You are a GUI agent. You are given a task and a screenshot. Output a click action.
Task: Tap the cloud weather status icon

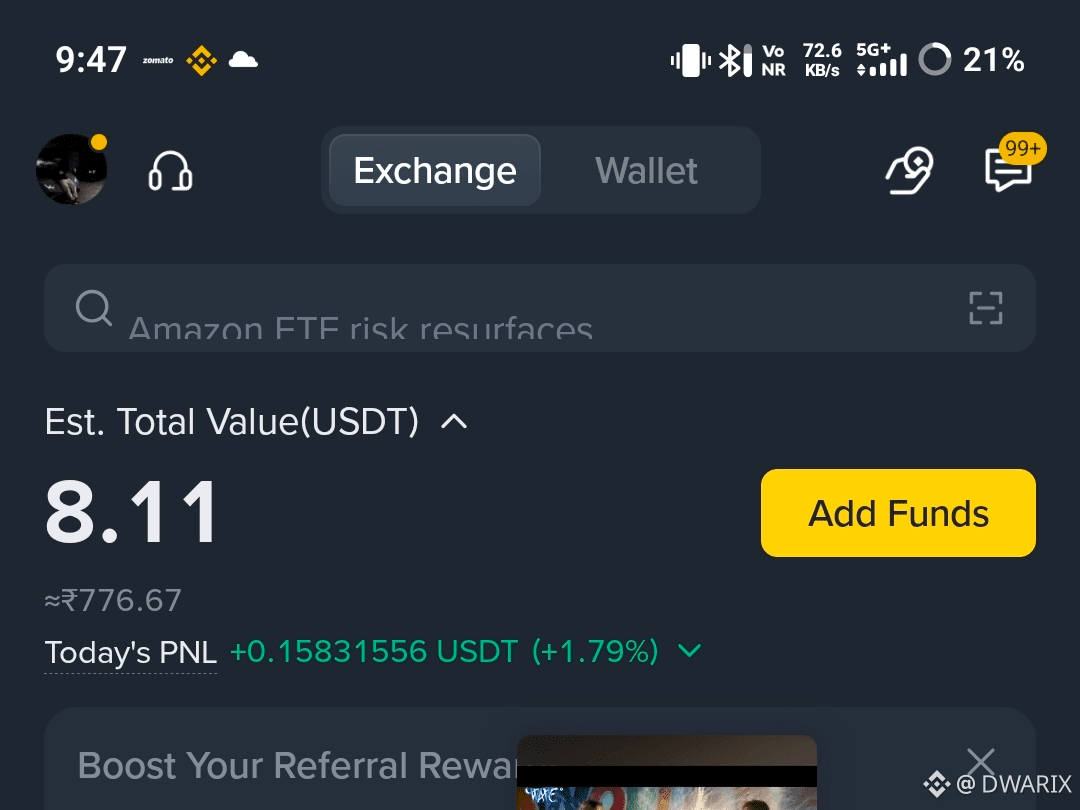click(243, 60)
